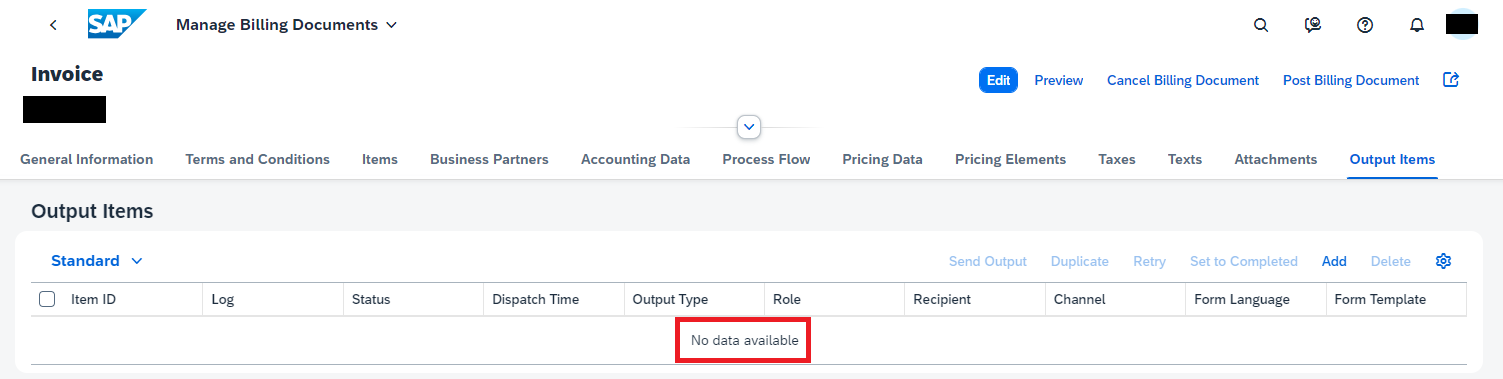The height and width of the screenshot is (379, 1503).
Task: Open the help question mark icon
Action: 1365,25
